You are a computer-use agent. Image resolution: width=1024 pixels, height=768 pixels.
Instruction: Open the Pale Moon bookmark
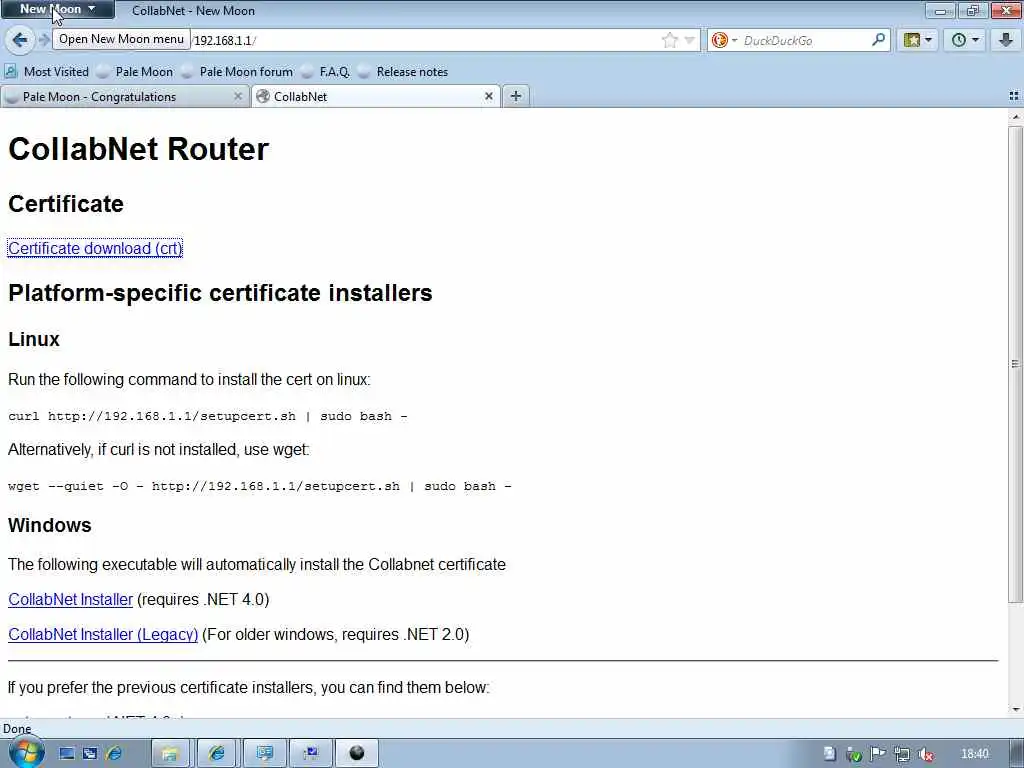(135, 72)
